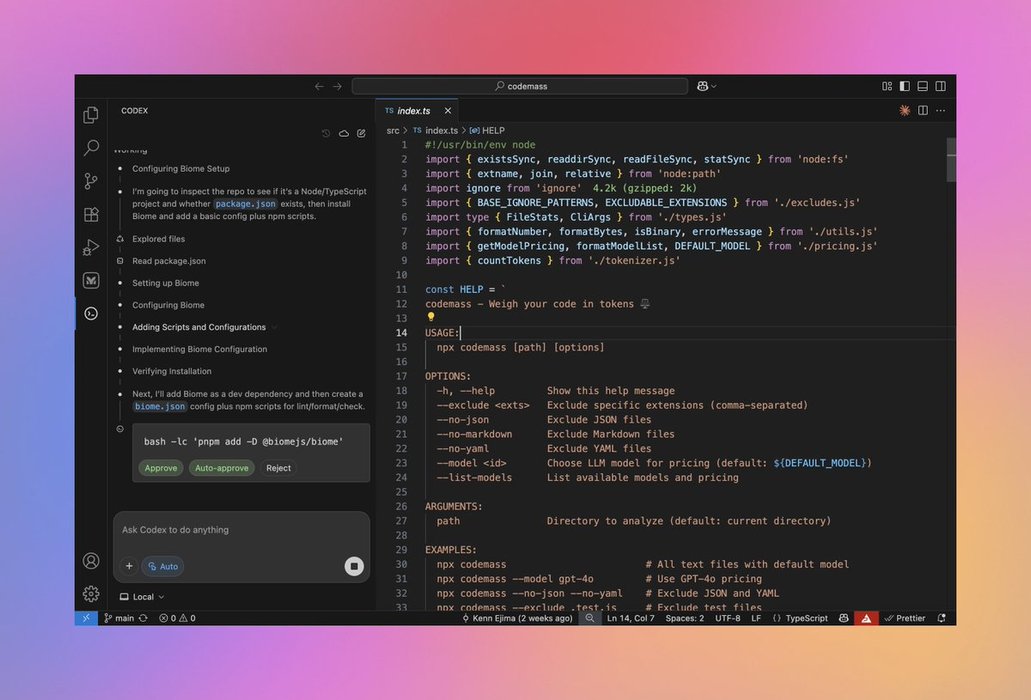Image resolution: width=1031 pixels, height=700 pixels.
Task: Change indentation via Spaces: 2
Action: 684,618
